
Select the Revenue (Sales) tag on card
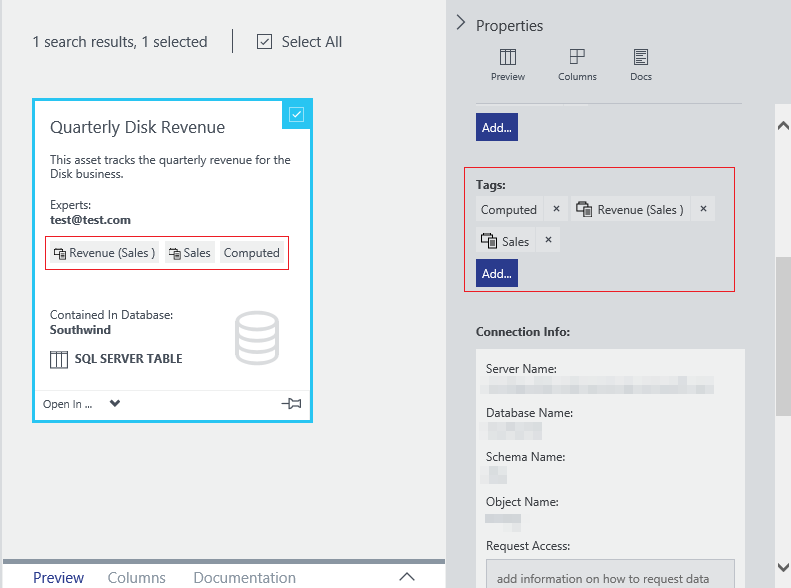click(104, 253)
